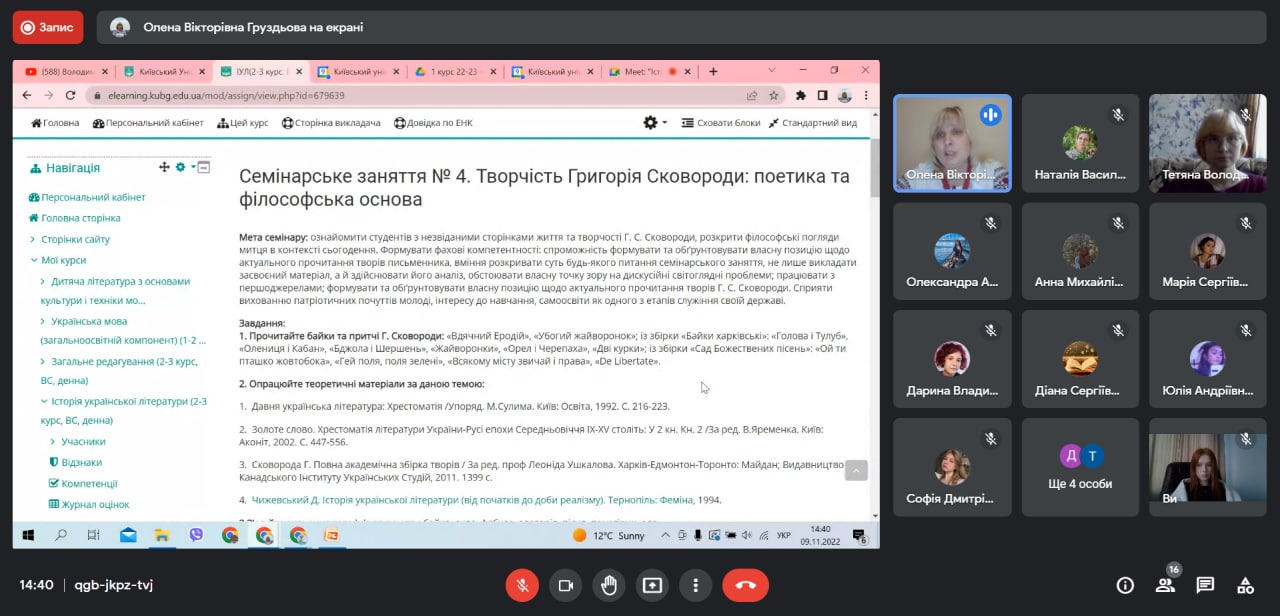Click Наталія Васил... participant avatar
Image resolution: width=1280 pixels, height=616 pixels.
point(1080,143)
